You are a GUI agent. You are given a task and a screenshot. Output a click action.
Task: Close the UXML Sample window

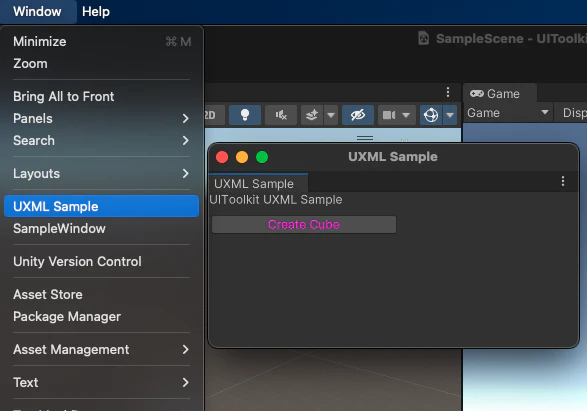[x=222, y=157]
